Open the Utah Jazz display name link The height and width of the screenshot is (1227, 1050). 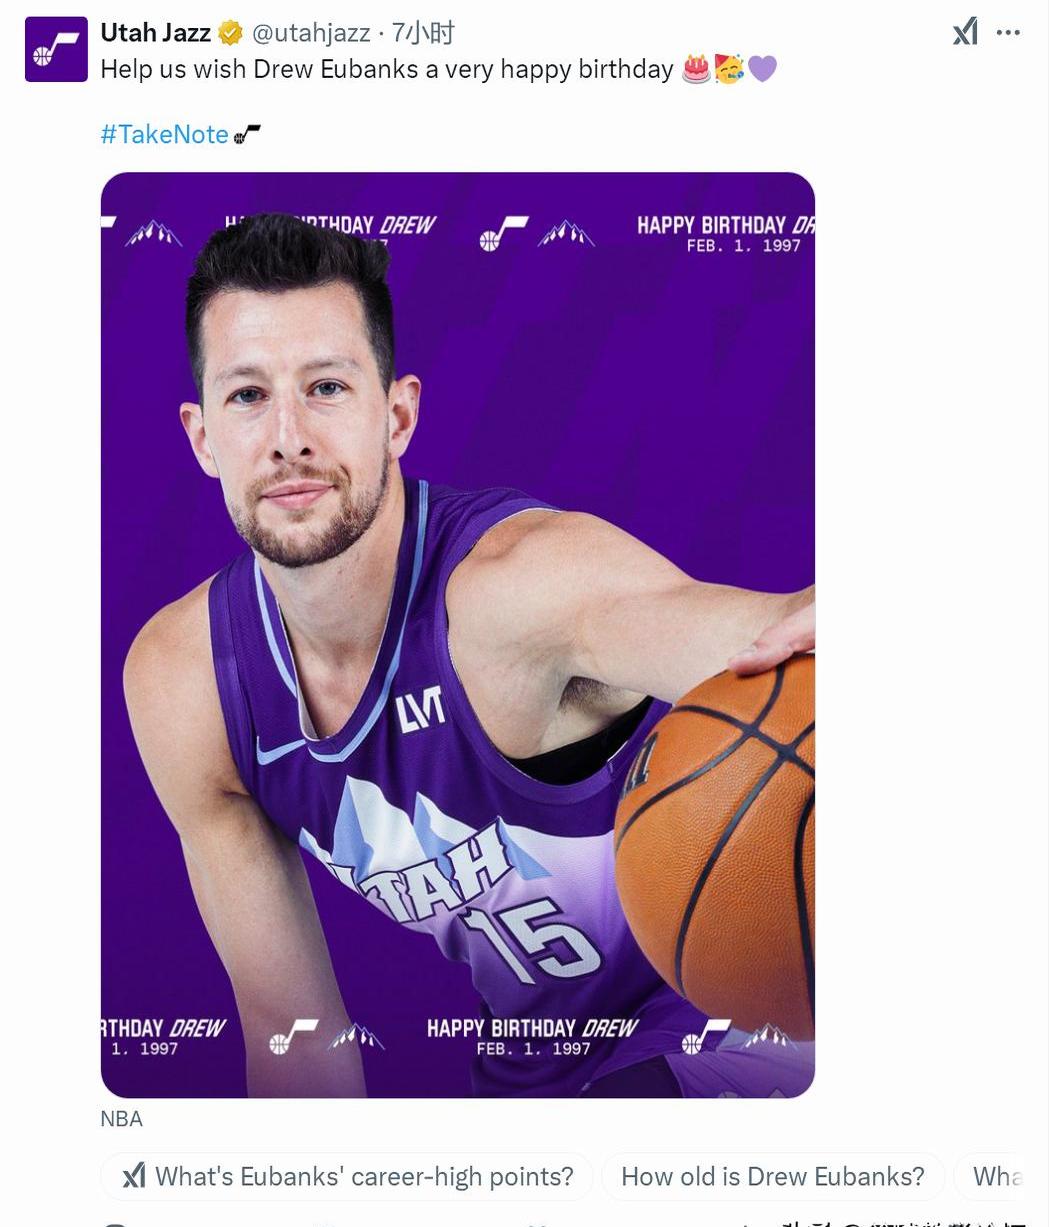tap(156, 33)
